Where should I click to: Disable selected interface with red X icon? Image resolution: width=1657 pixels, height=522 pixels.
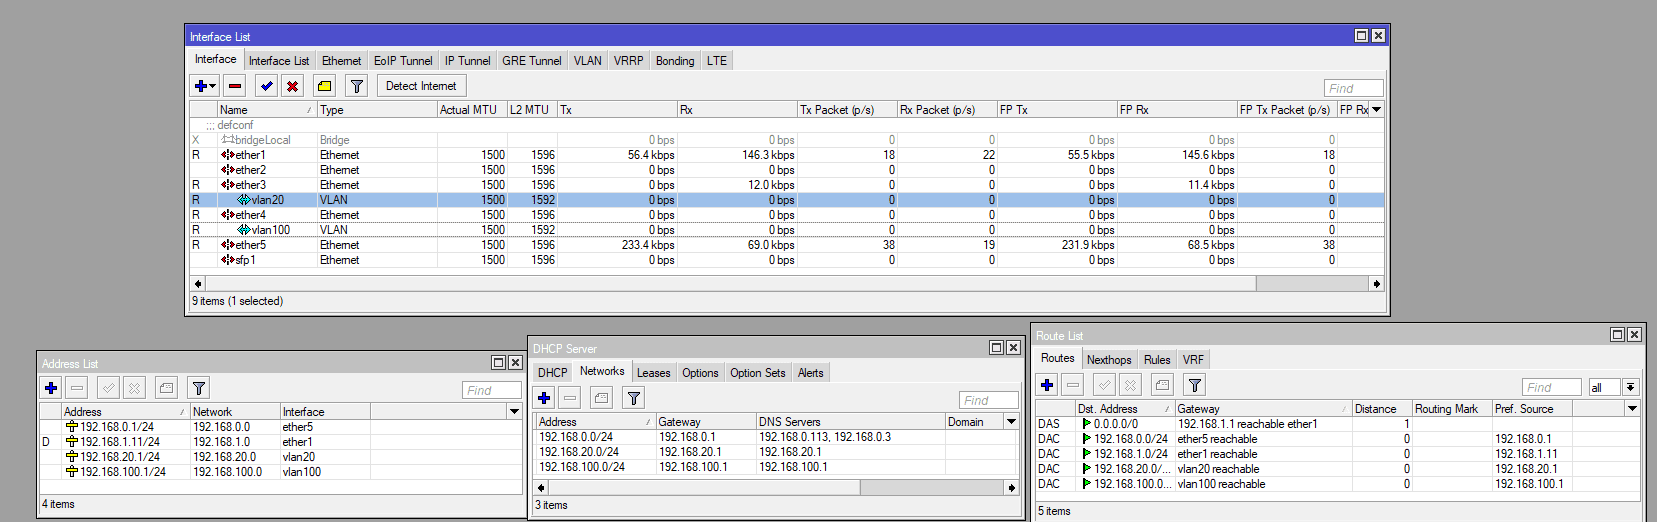pos(292,86)
